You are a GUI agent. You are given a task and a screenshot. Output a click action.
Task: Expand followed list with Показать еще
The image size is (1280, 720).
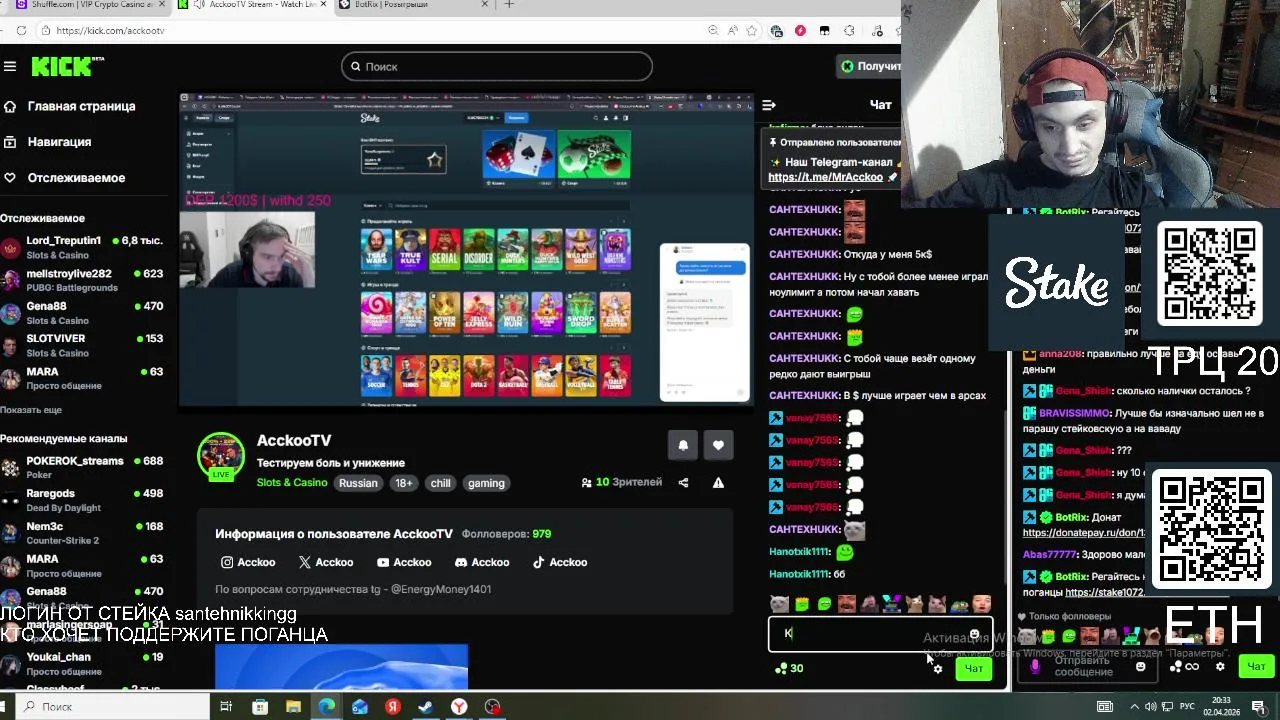[31, 410]
